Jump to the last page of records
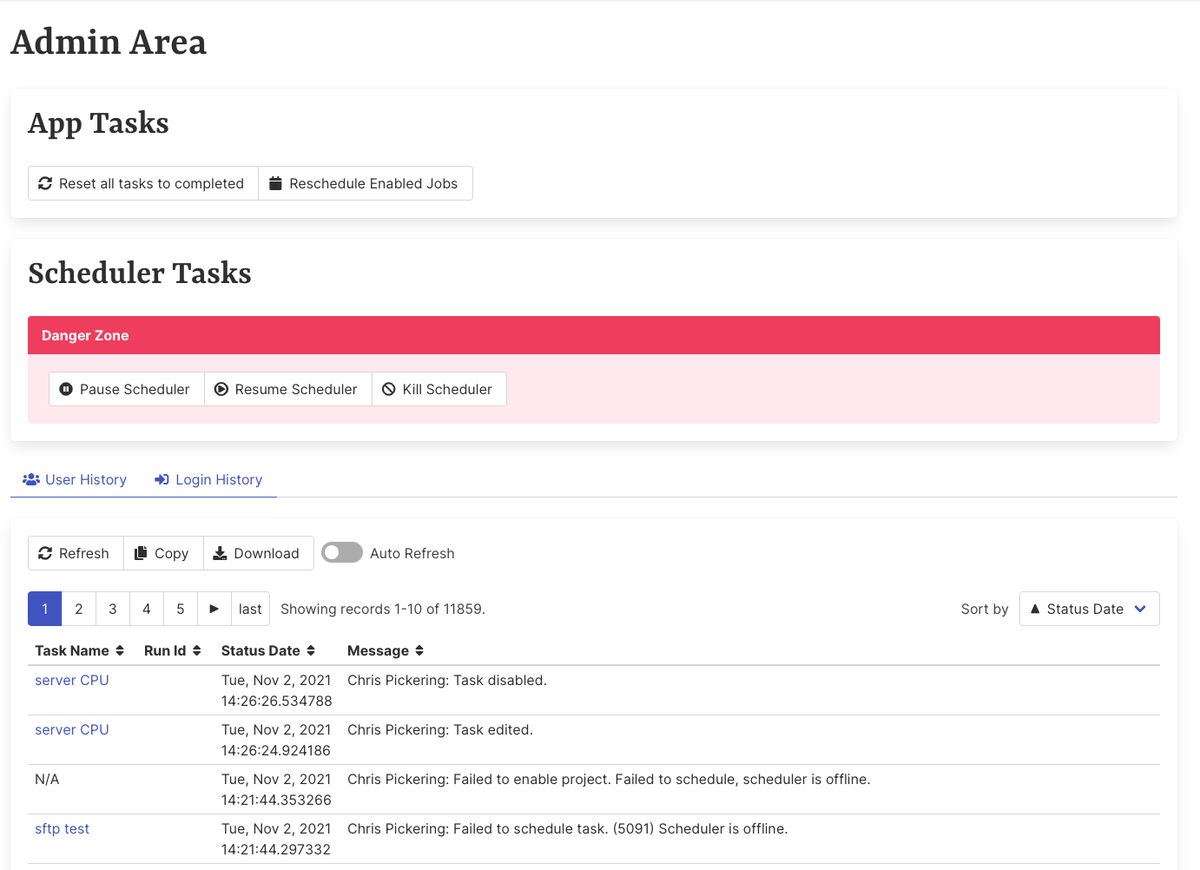The height and width of the screenshot is (870, 1200). coord(250,609)
